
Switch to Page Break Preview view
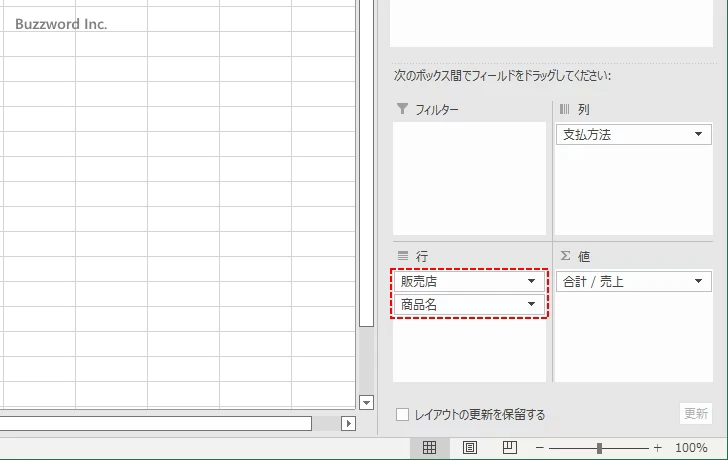[x=510, y=447]
